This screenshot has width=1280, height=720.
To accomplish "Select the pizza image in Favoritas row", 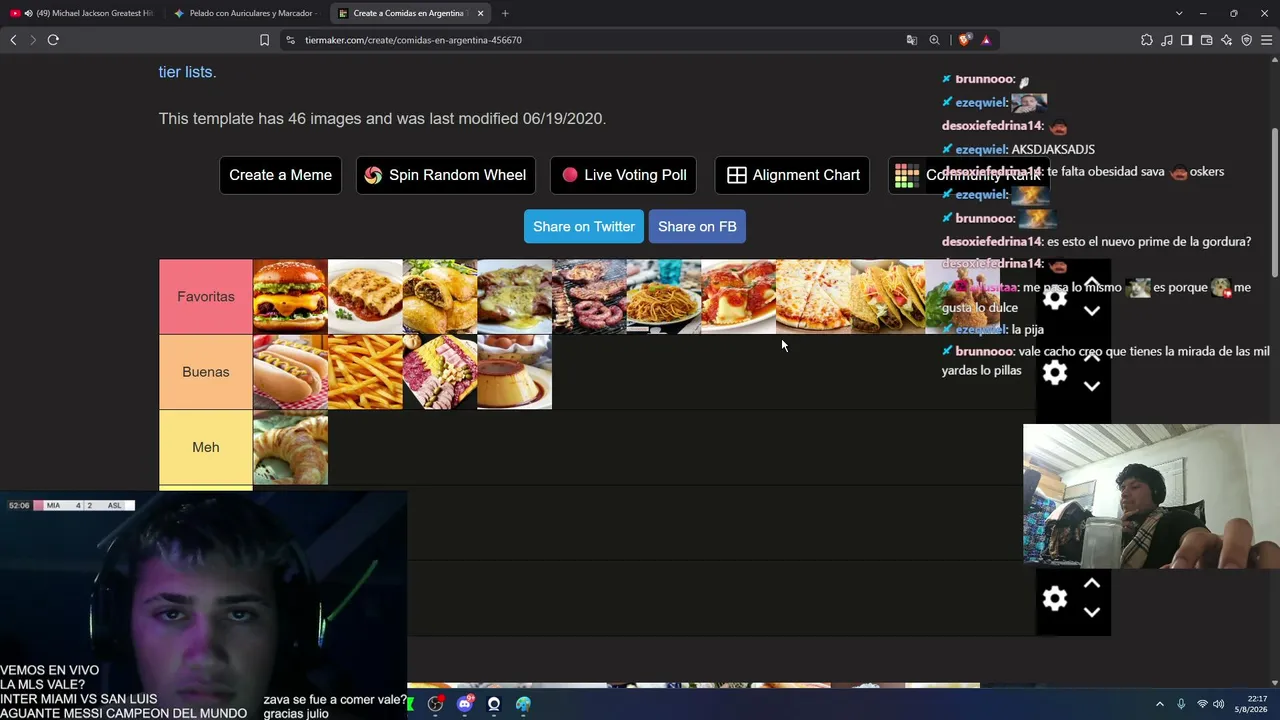I will click(813, 297).
